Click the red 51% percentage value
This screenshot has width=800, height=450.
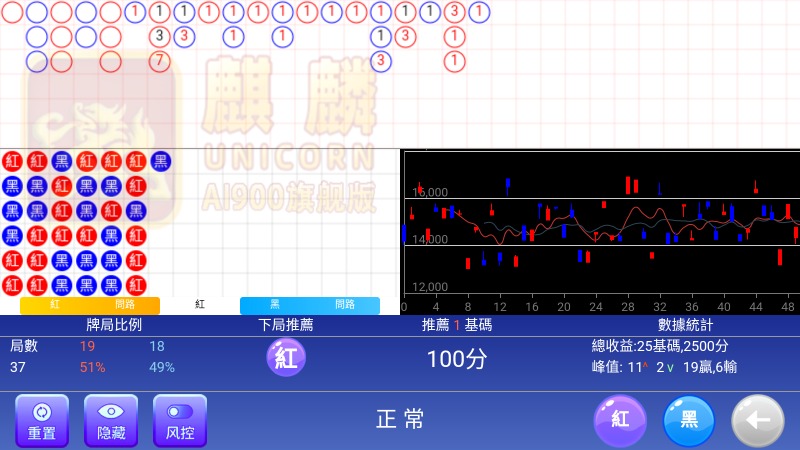[x=92, y=367]
